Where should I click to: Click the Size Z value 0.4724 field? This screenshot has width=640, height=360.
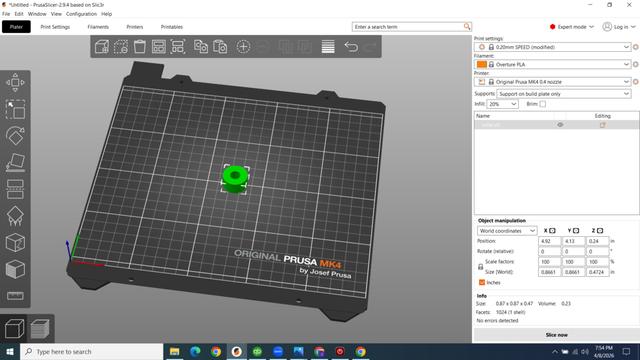pos(597,272)
